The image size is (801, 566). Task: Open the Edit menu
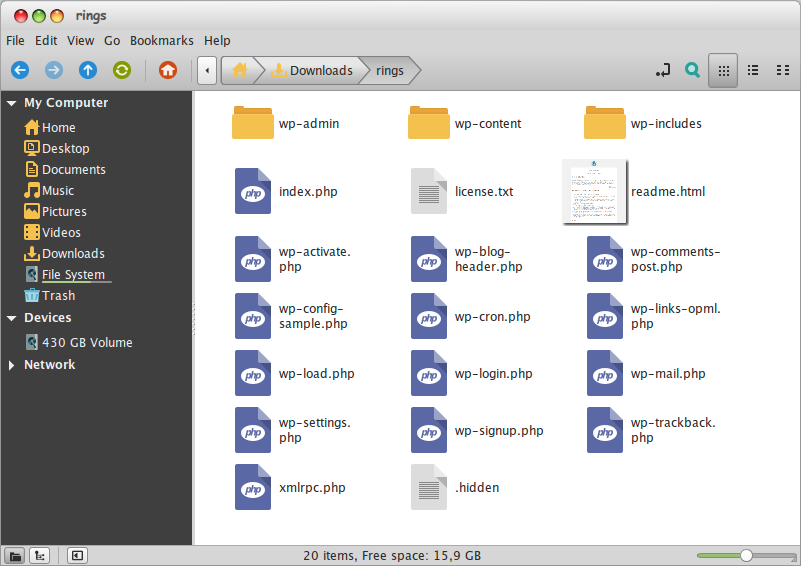(46, 40)
